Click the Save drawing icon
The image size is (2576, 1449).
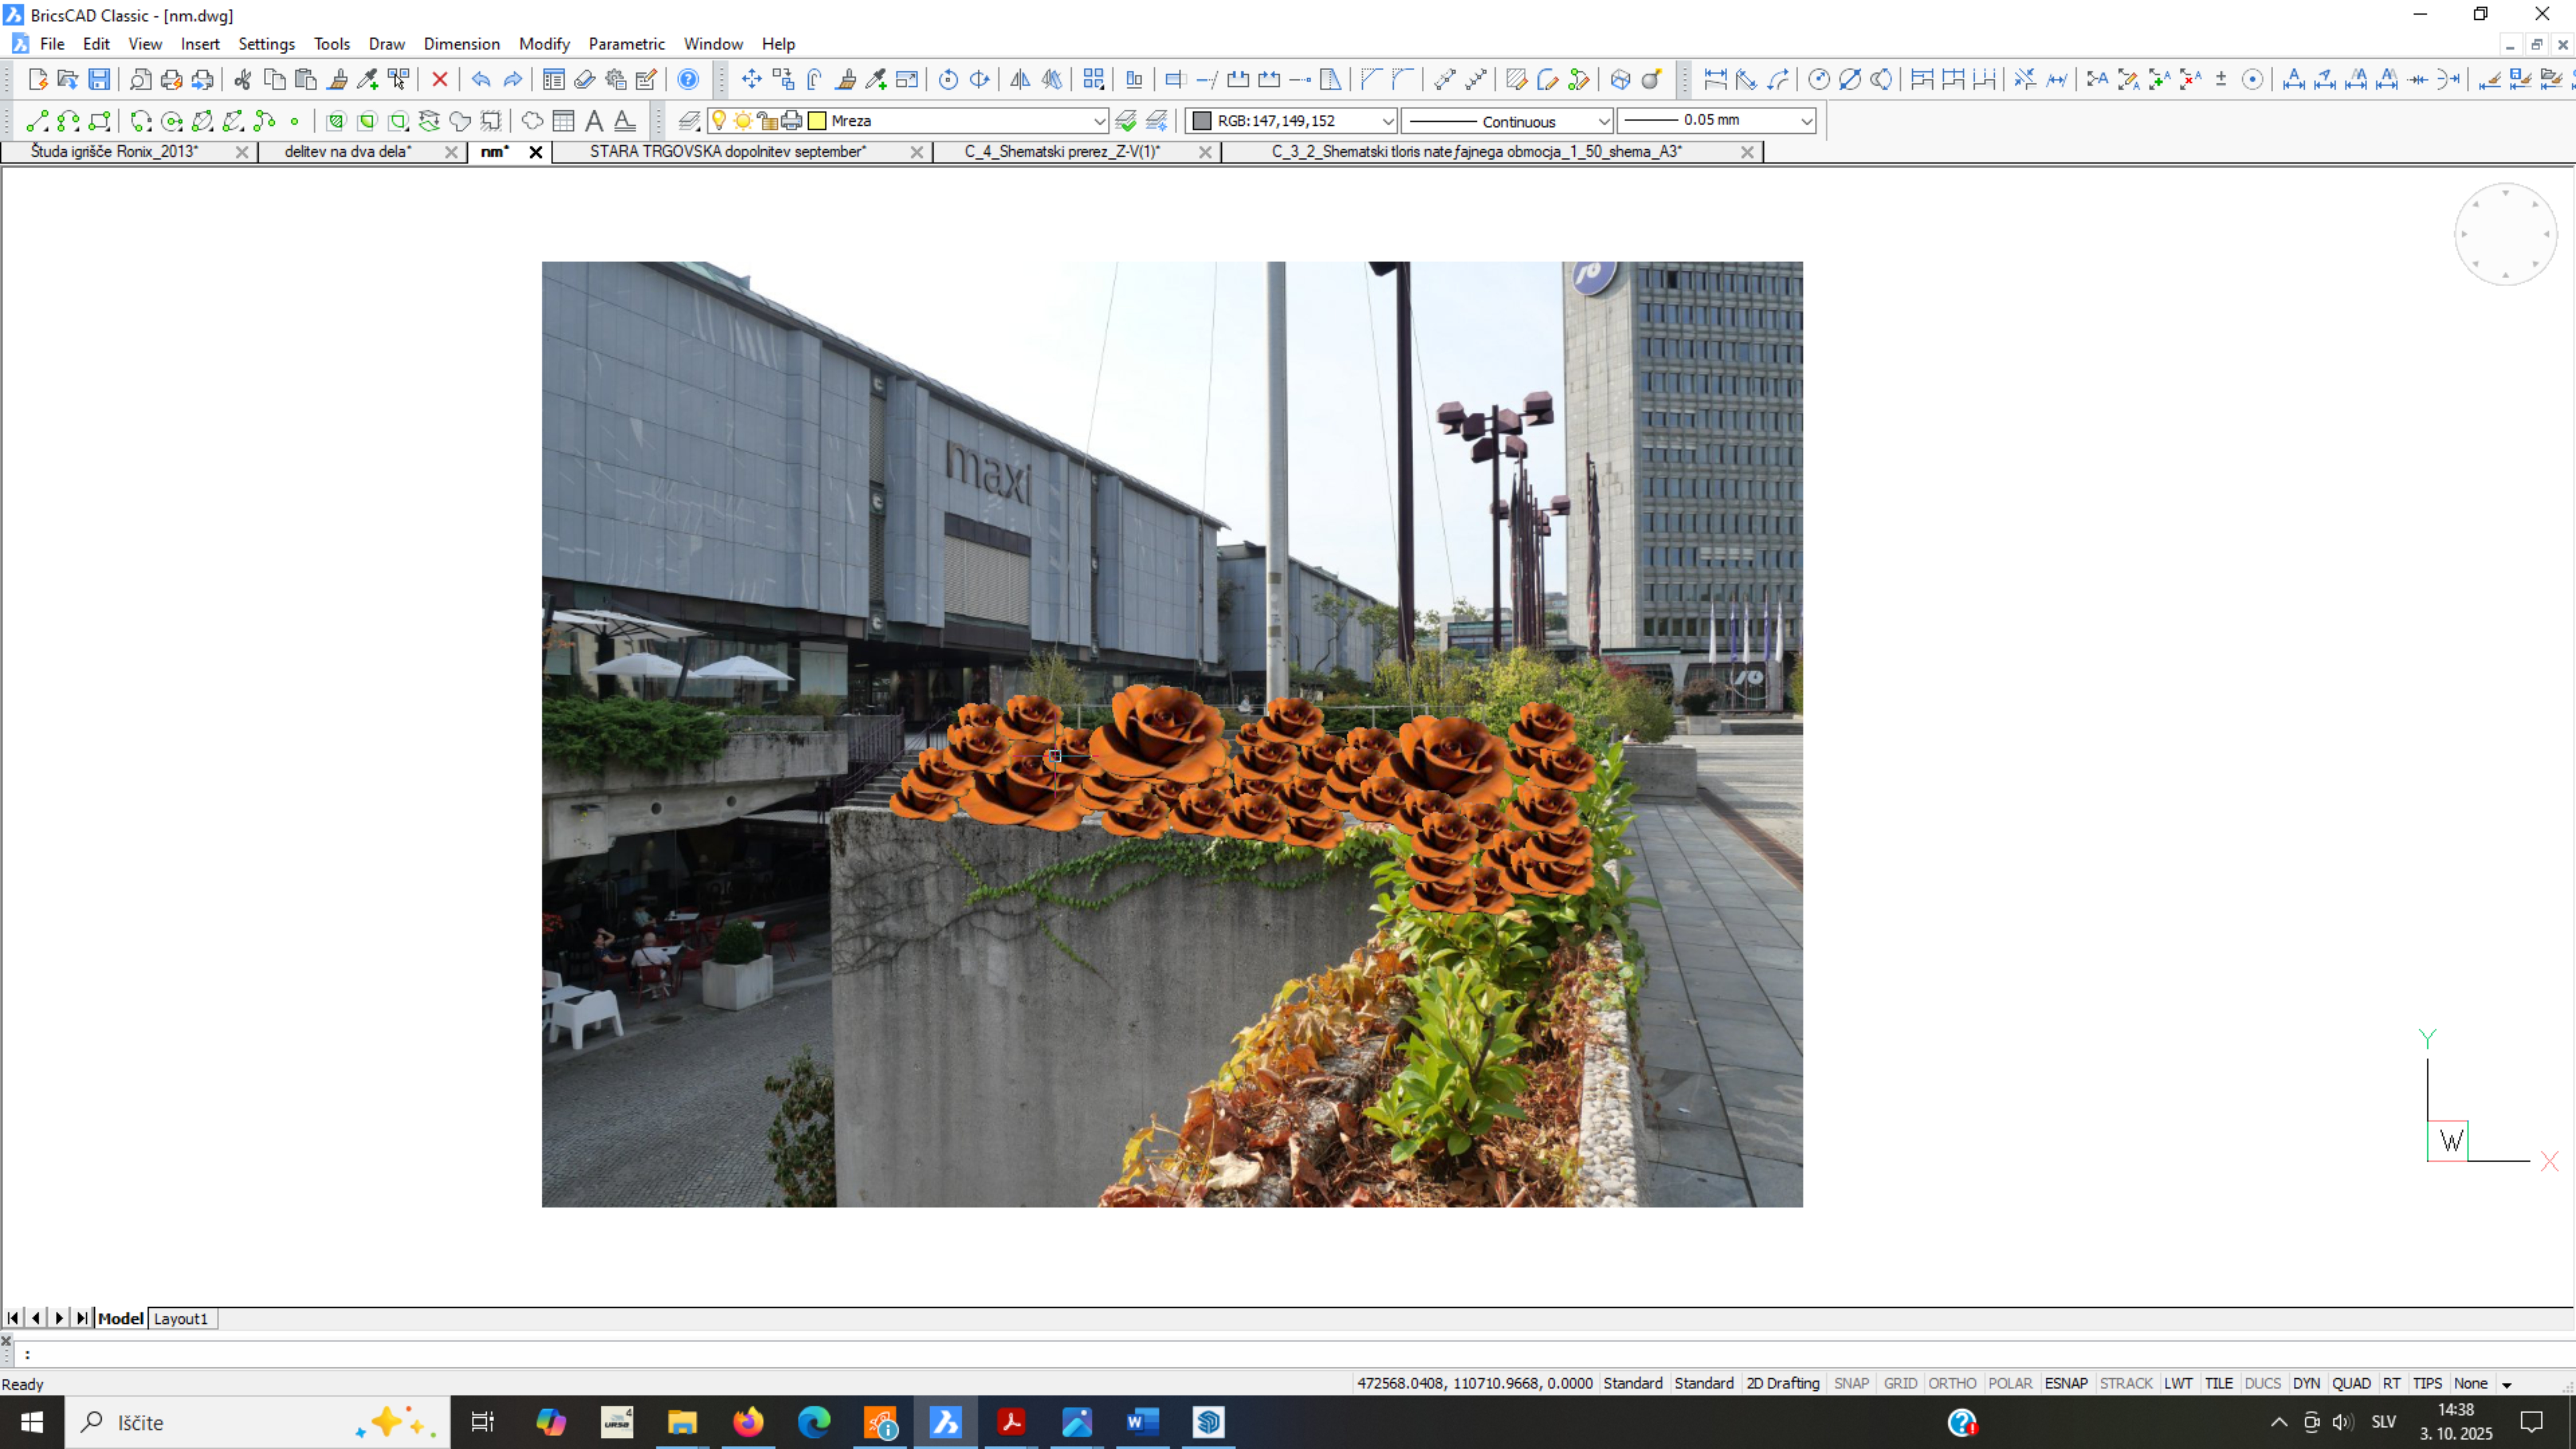(99, 80)
